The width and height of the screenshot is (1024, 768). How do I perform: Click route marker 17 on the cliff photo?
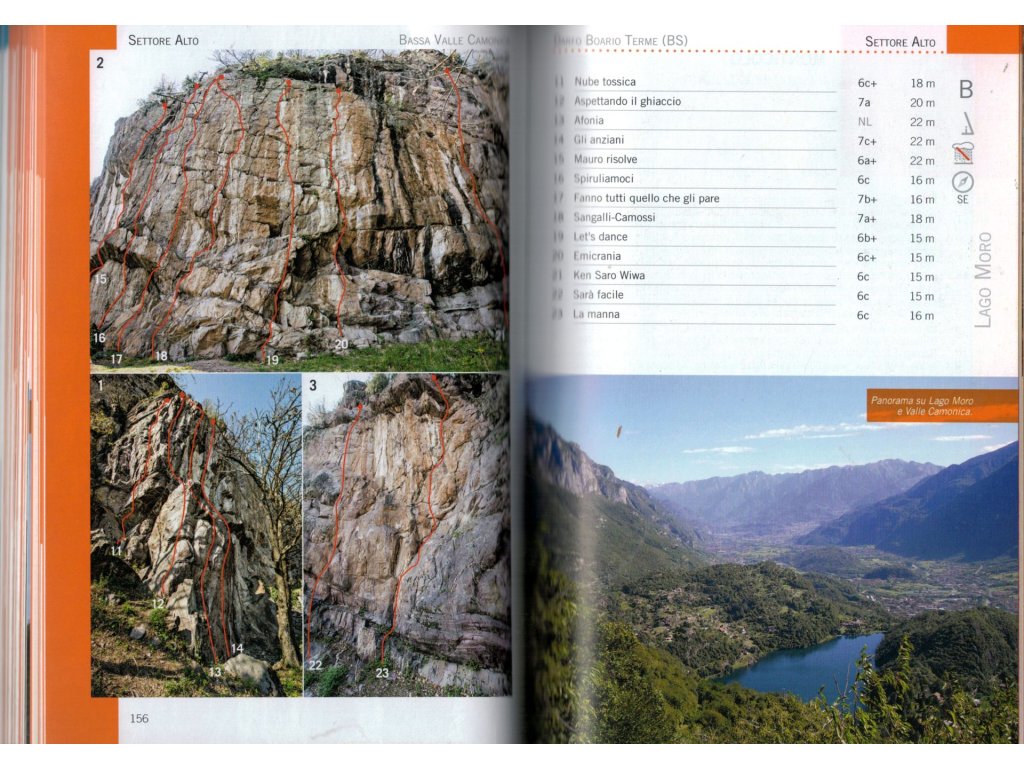(x=116, y=359)
